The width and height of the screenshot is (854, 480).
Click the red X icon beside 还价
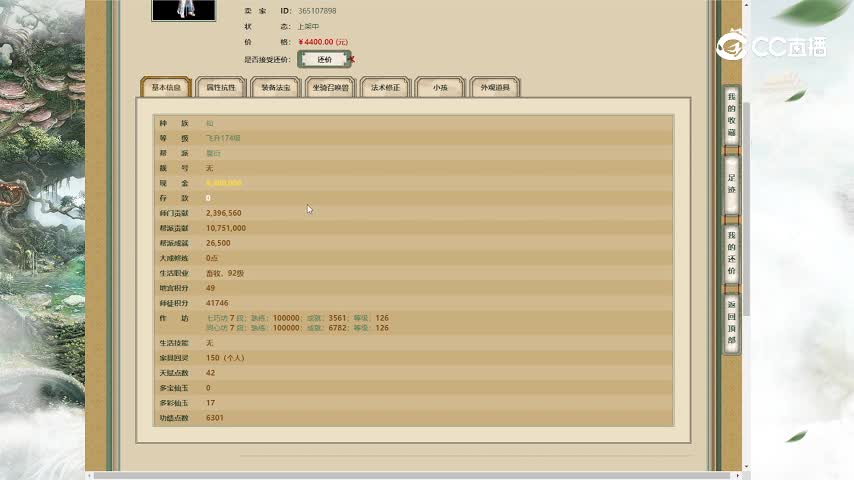point(352,60)
